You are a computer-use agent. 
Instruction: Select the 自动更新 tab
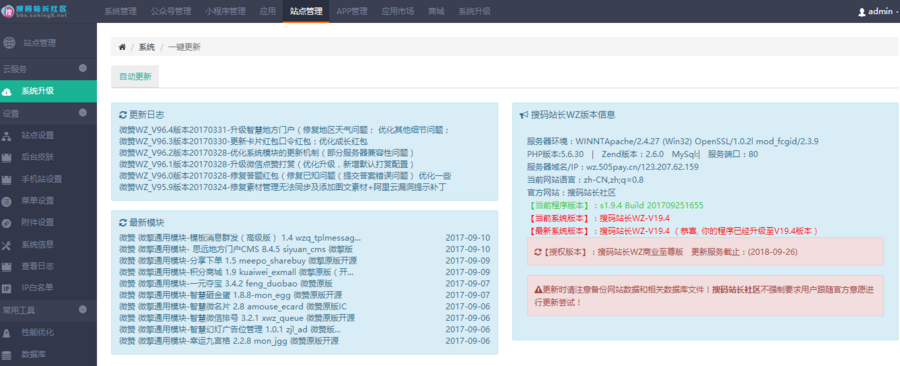click(x=135, y=77)
